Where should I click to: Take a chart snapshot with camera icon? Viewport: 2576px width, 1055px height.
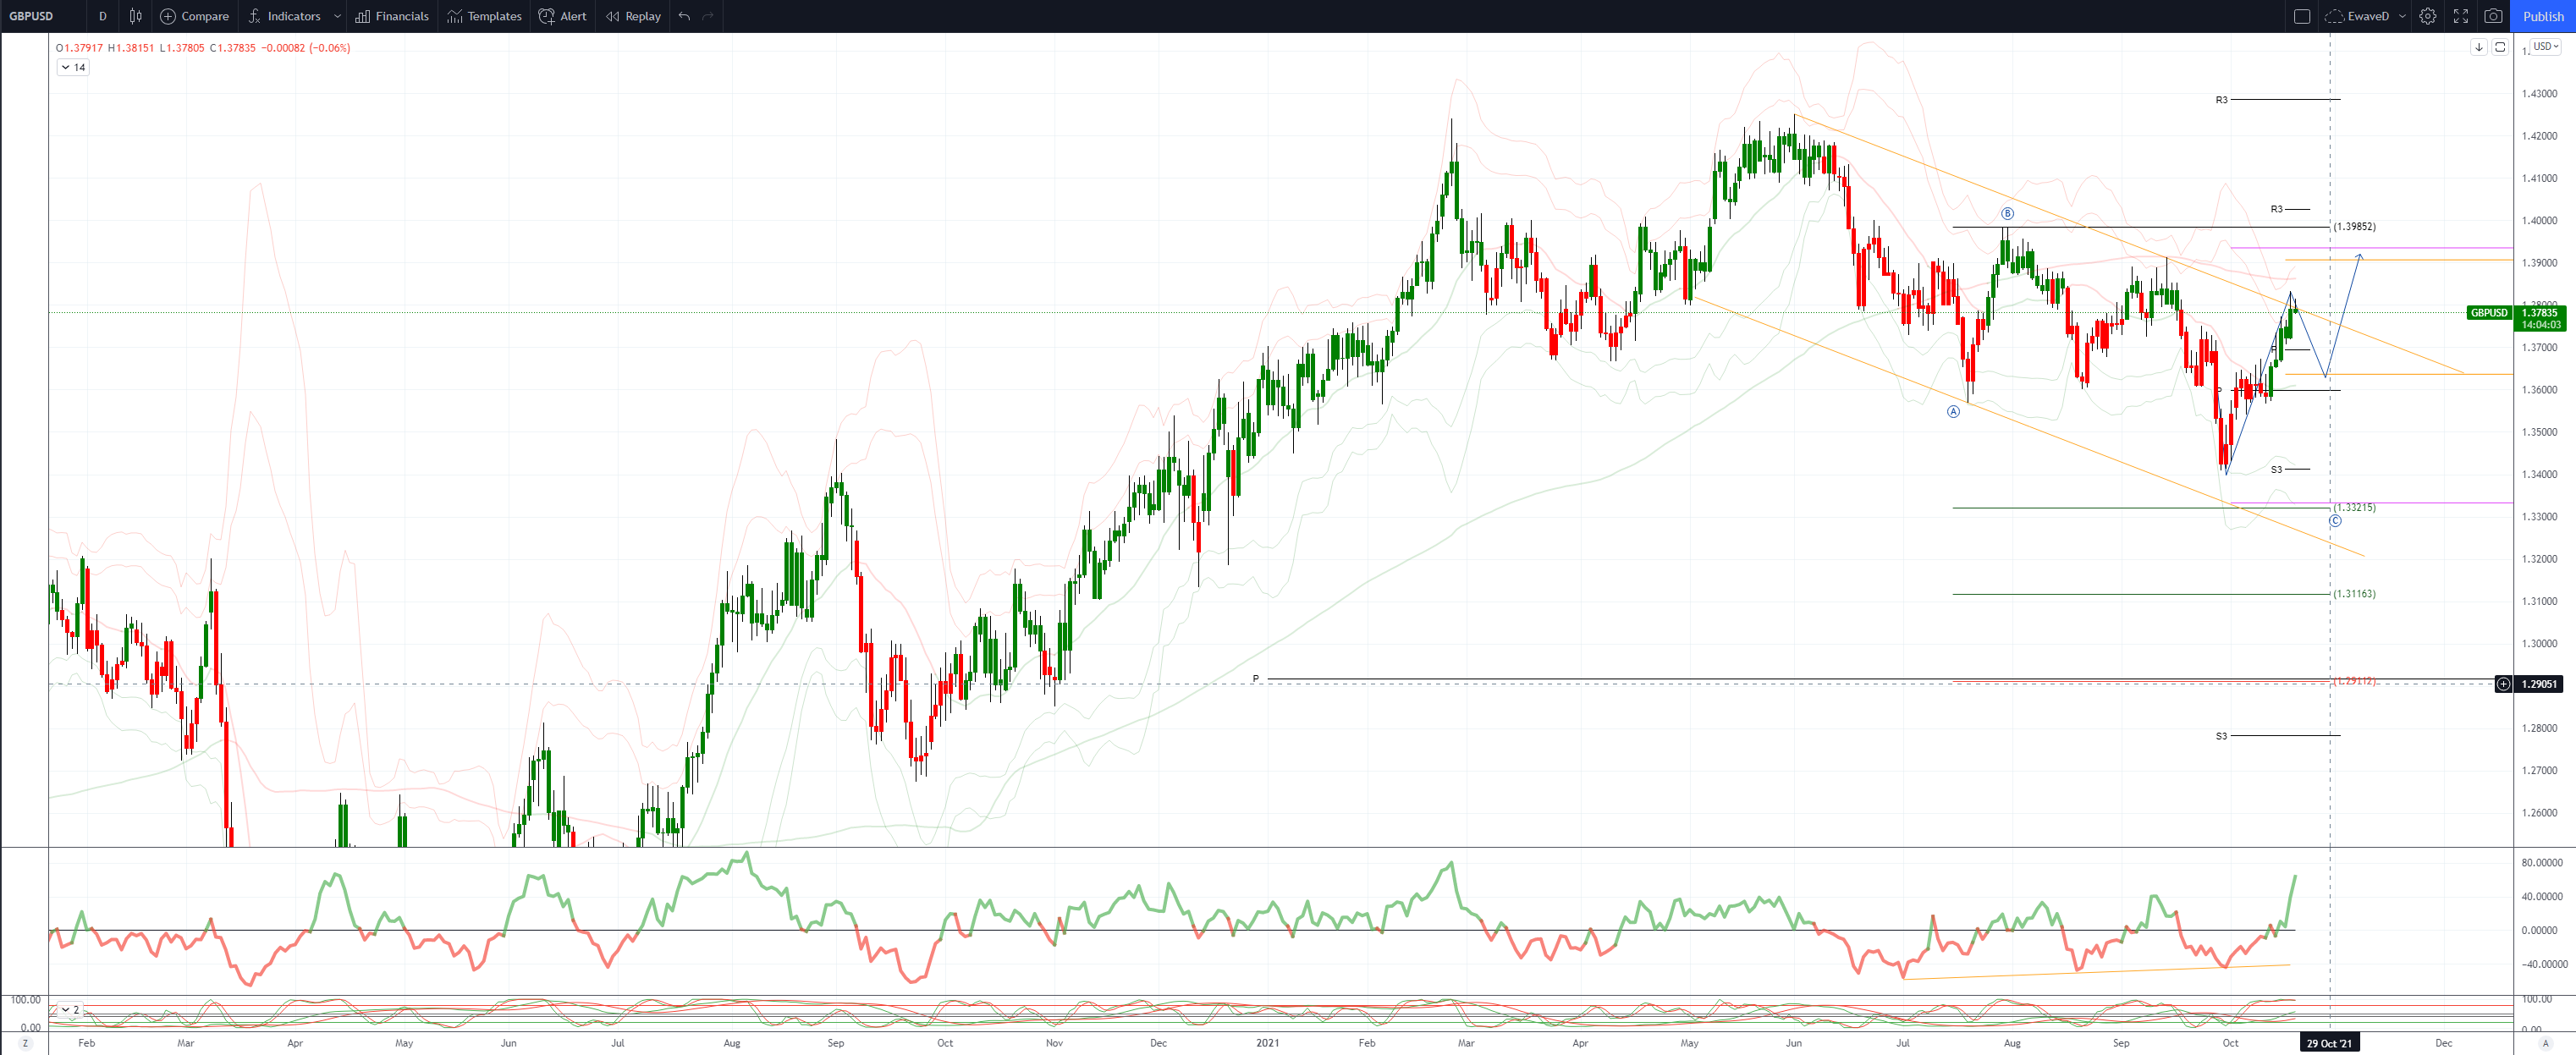click(2493, 16)
